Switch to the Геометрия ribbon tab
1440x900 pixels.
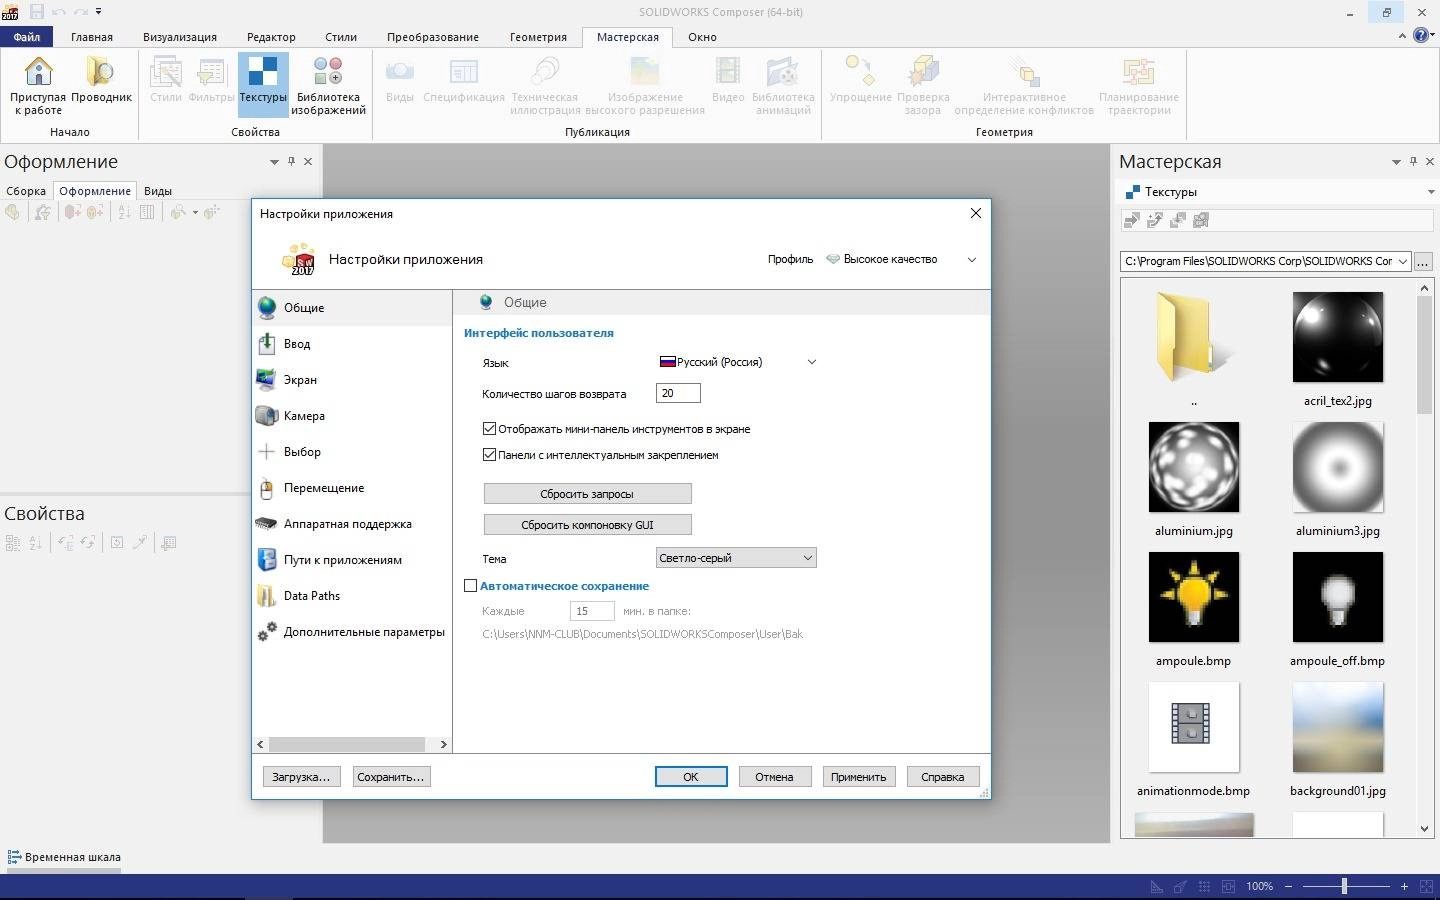coord(538,37)
